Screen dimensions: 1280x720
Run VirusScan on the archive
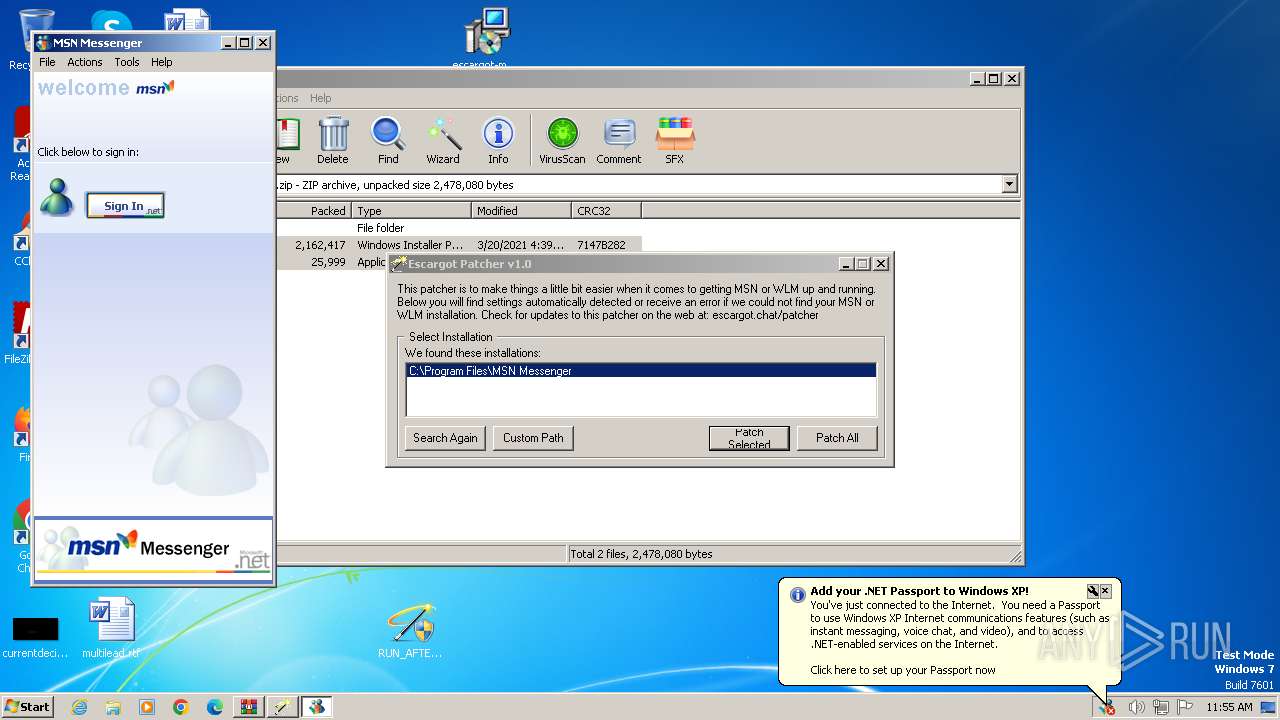point(562,140)
